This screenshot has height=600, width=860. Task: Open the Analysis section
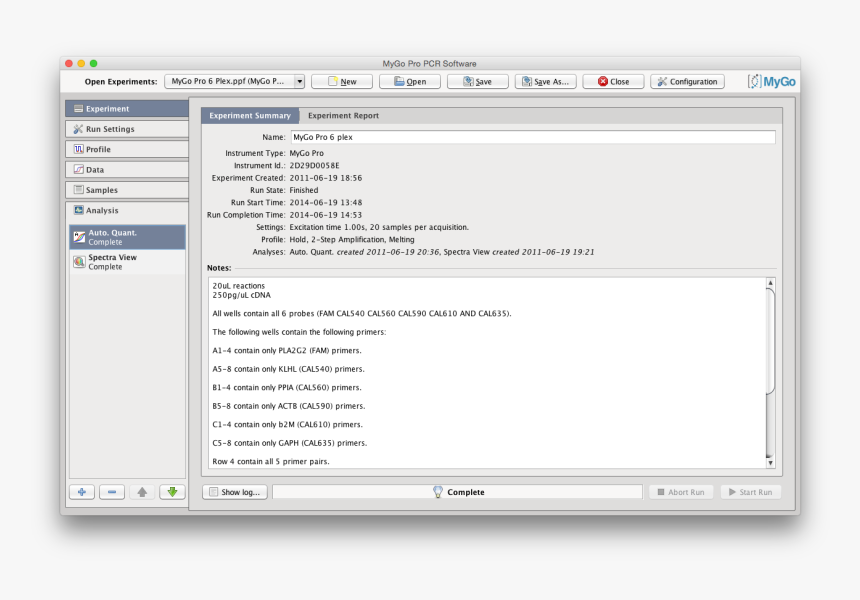tap(127, 210)
